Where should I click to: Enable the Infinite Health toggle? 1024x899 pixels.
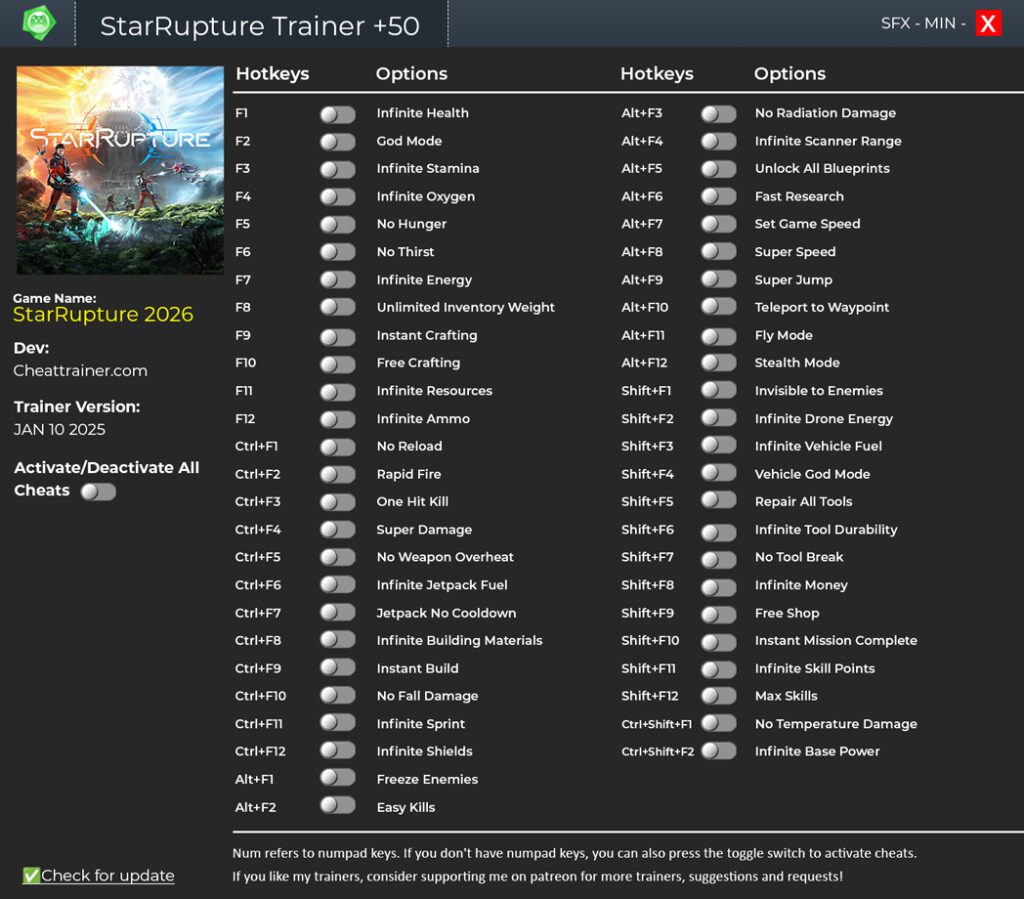tap(338, 114)
